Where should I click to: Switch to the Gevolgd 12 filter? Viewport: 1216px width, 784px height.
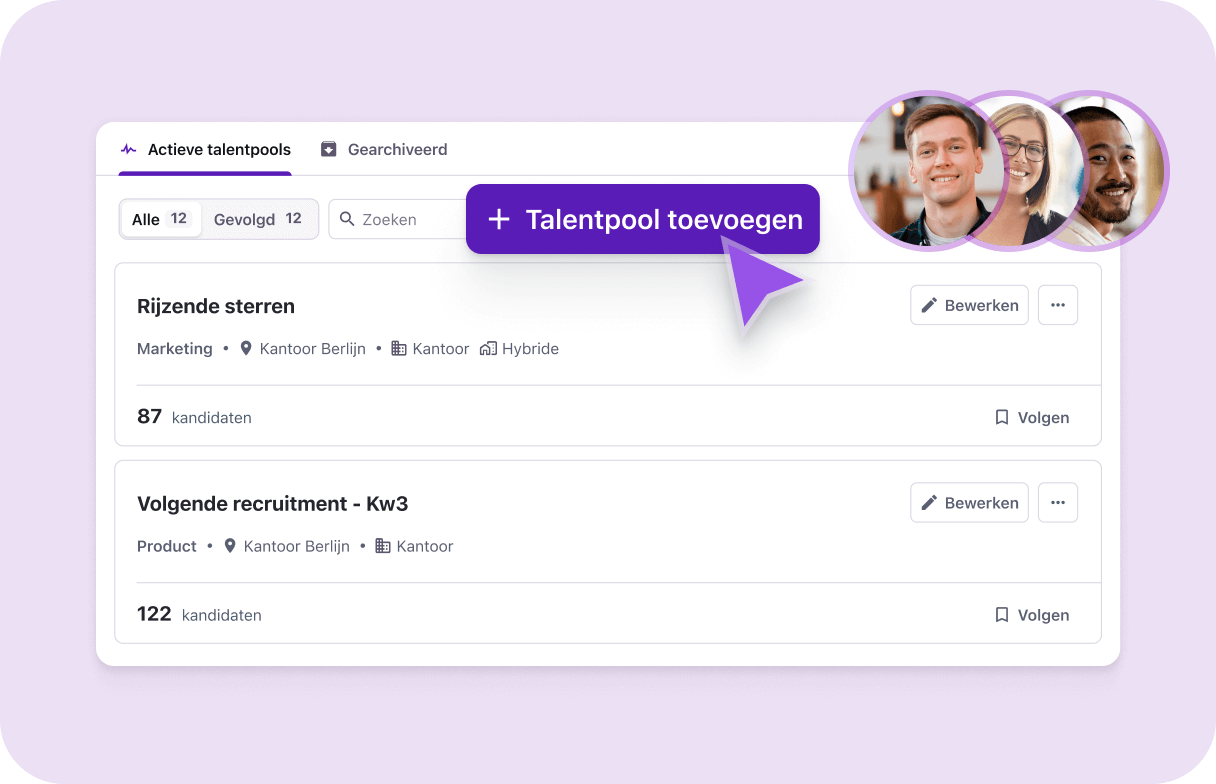point(258,219)
